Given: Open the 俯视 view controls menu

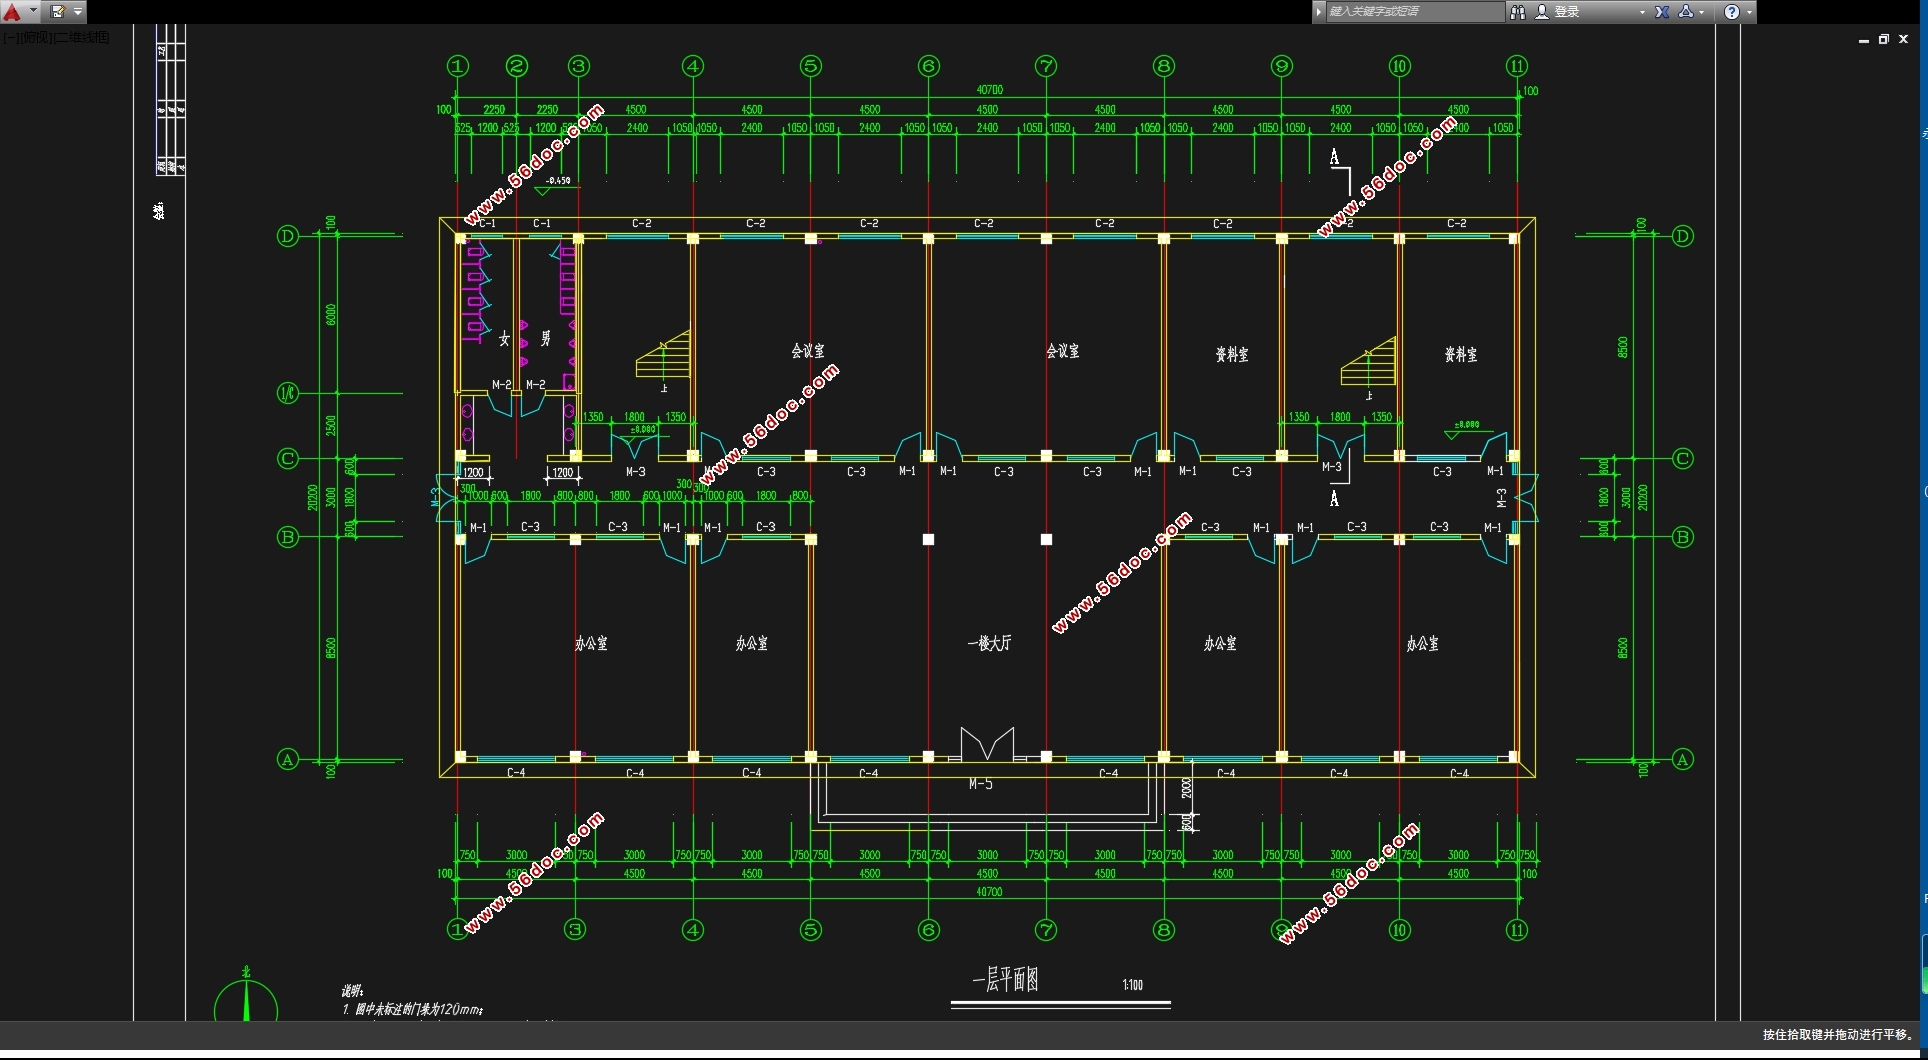Looking at the screenshot, I should pos(36,38).
